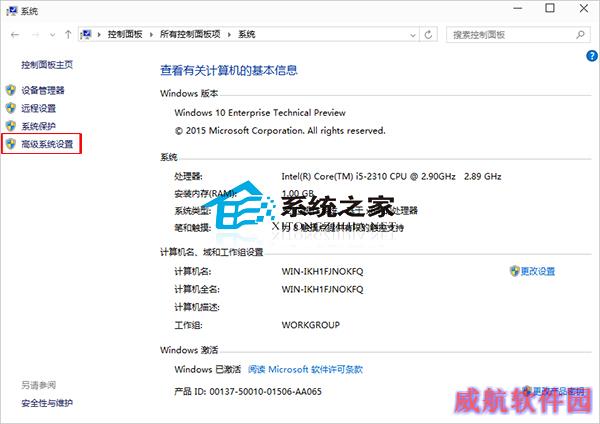
Task: Open Security and Maintenance (安全性与维护) link
Action: click(x=47, y=403)
